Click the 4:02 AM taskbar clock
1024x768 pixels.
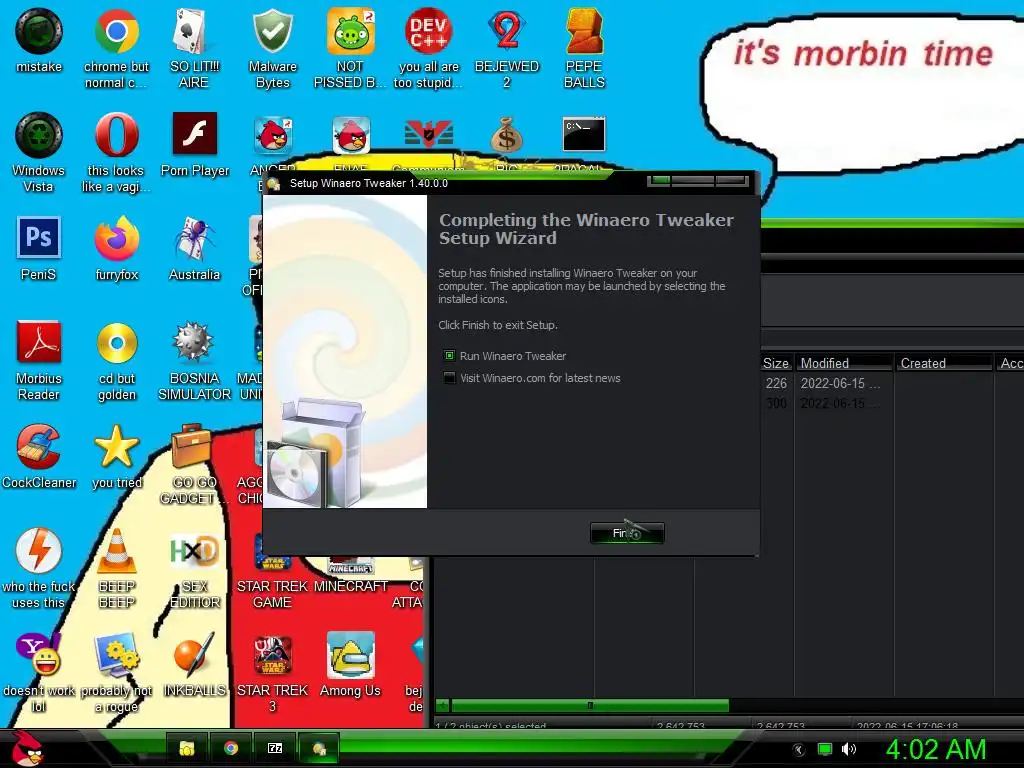coord(935,749)
